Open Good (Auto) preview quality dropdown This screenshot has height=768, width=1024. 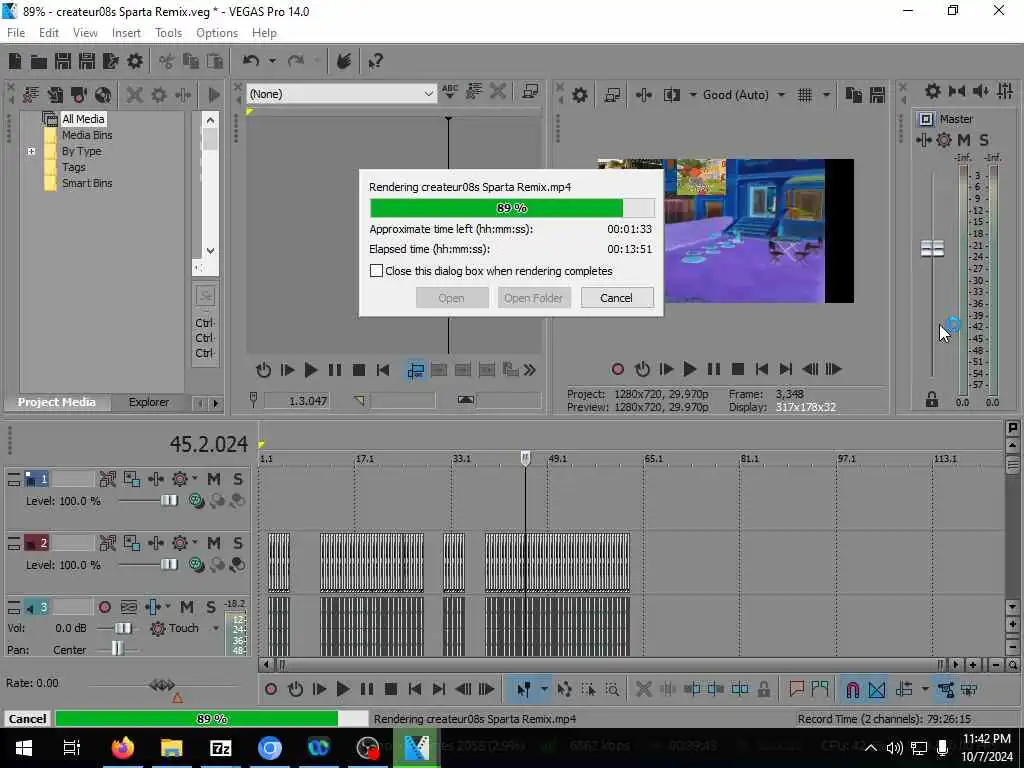[x=781, y=95]
